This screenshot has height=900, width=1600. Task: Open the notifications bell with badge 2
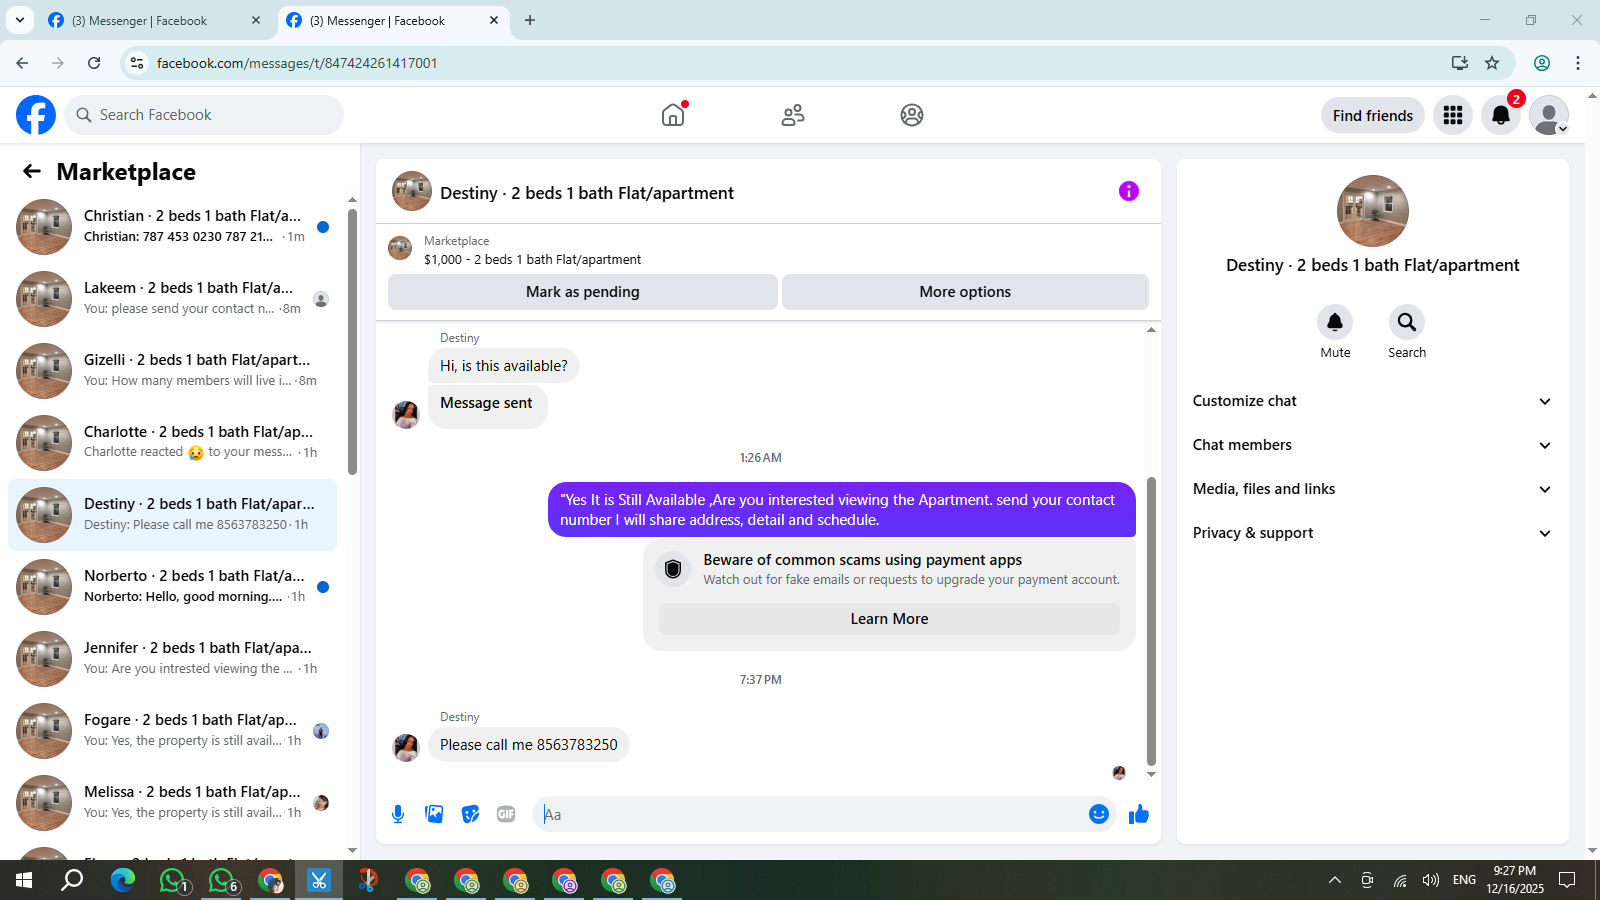pos(1501,115)
